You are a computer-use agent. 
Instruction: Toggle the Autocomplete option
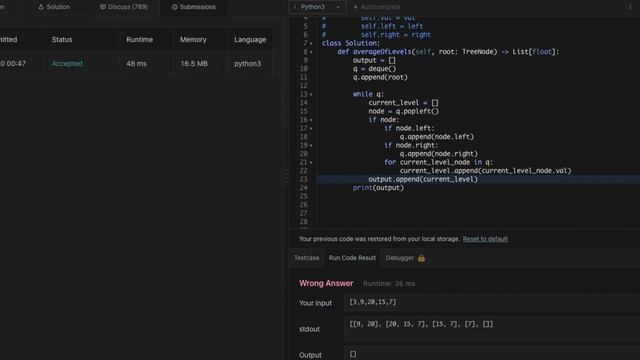[377, 7]
